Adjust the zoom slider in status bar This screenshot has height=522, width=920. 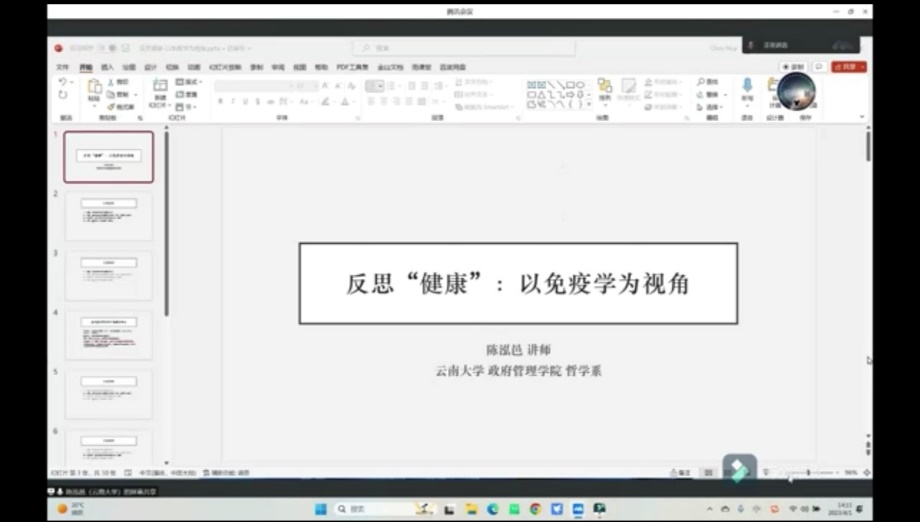click(x=808, y=472)
